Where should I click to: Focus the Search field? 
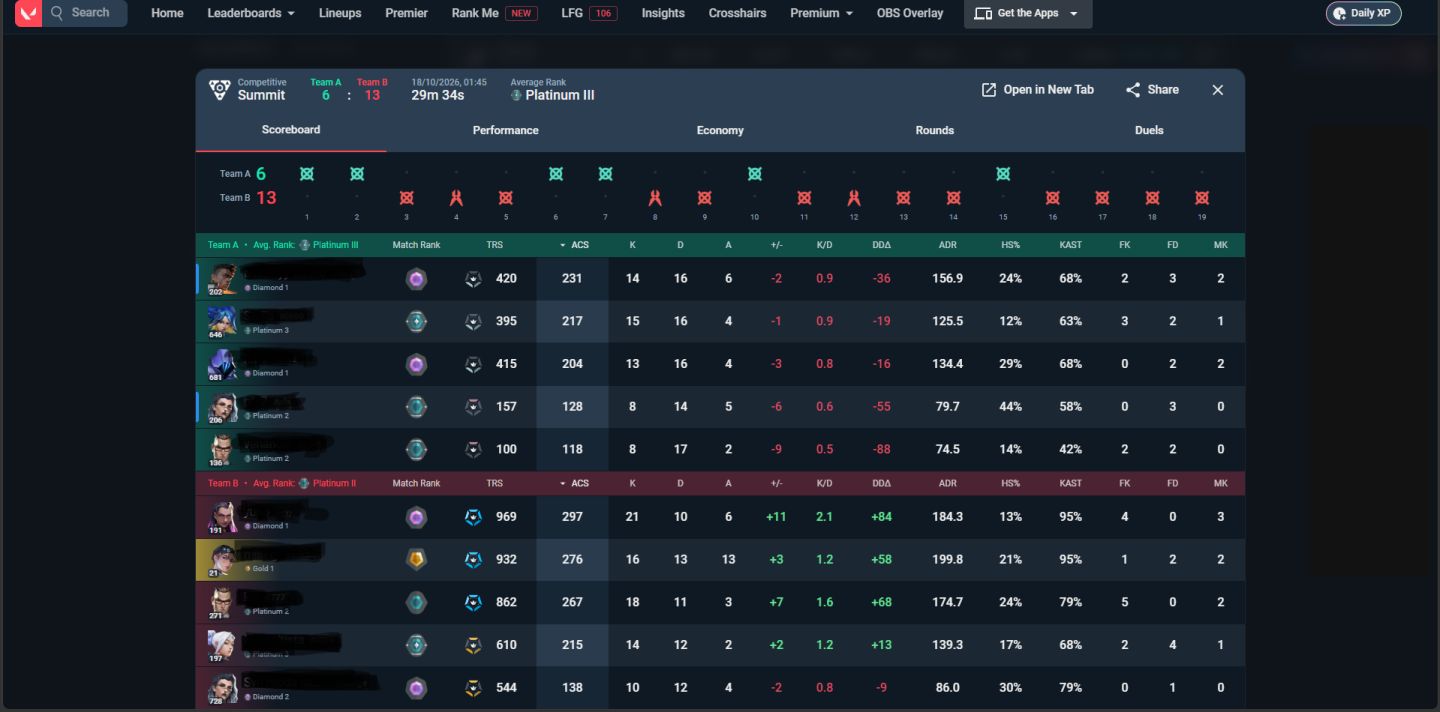[x=85, y=13]
